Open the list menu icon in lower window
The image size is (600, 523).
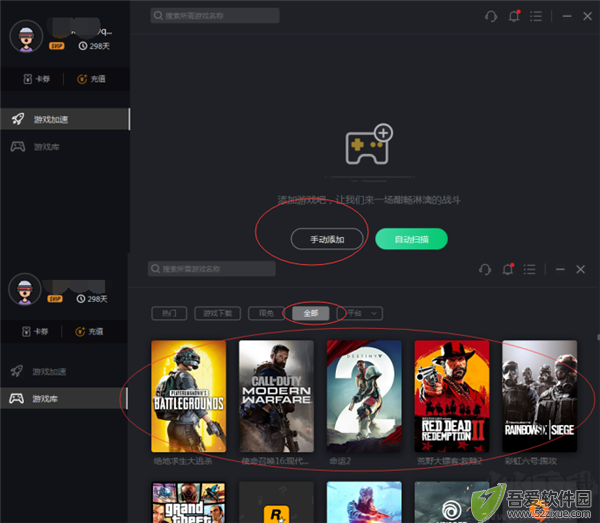tap(530, 269)
